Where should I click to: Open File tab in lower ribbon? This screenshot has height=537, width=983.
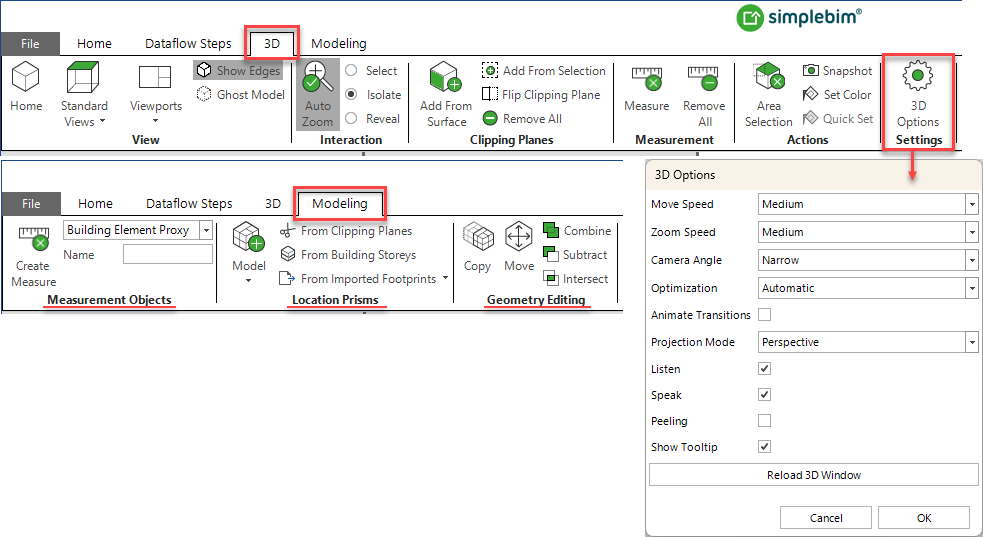coord(31,204)
